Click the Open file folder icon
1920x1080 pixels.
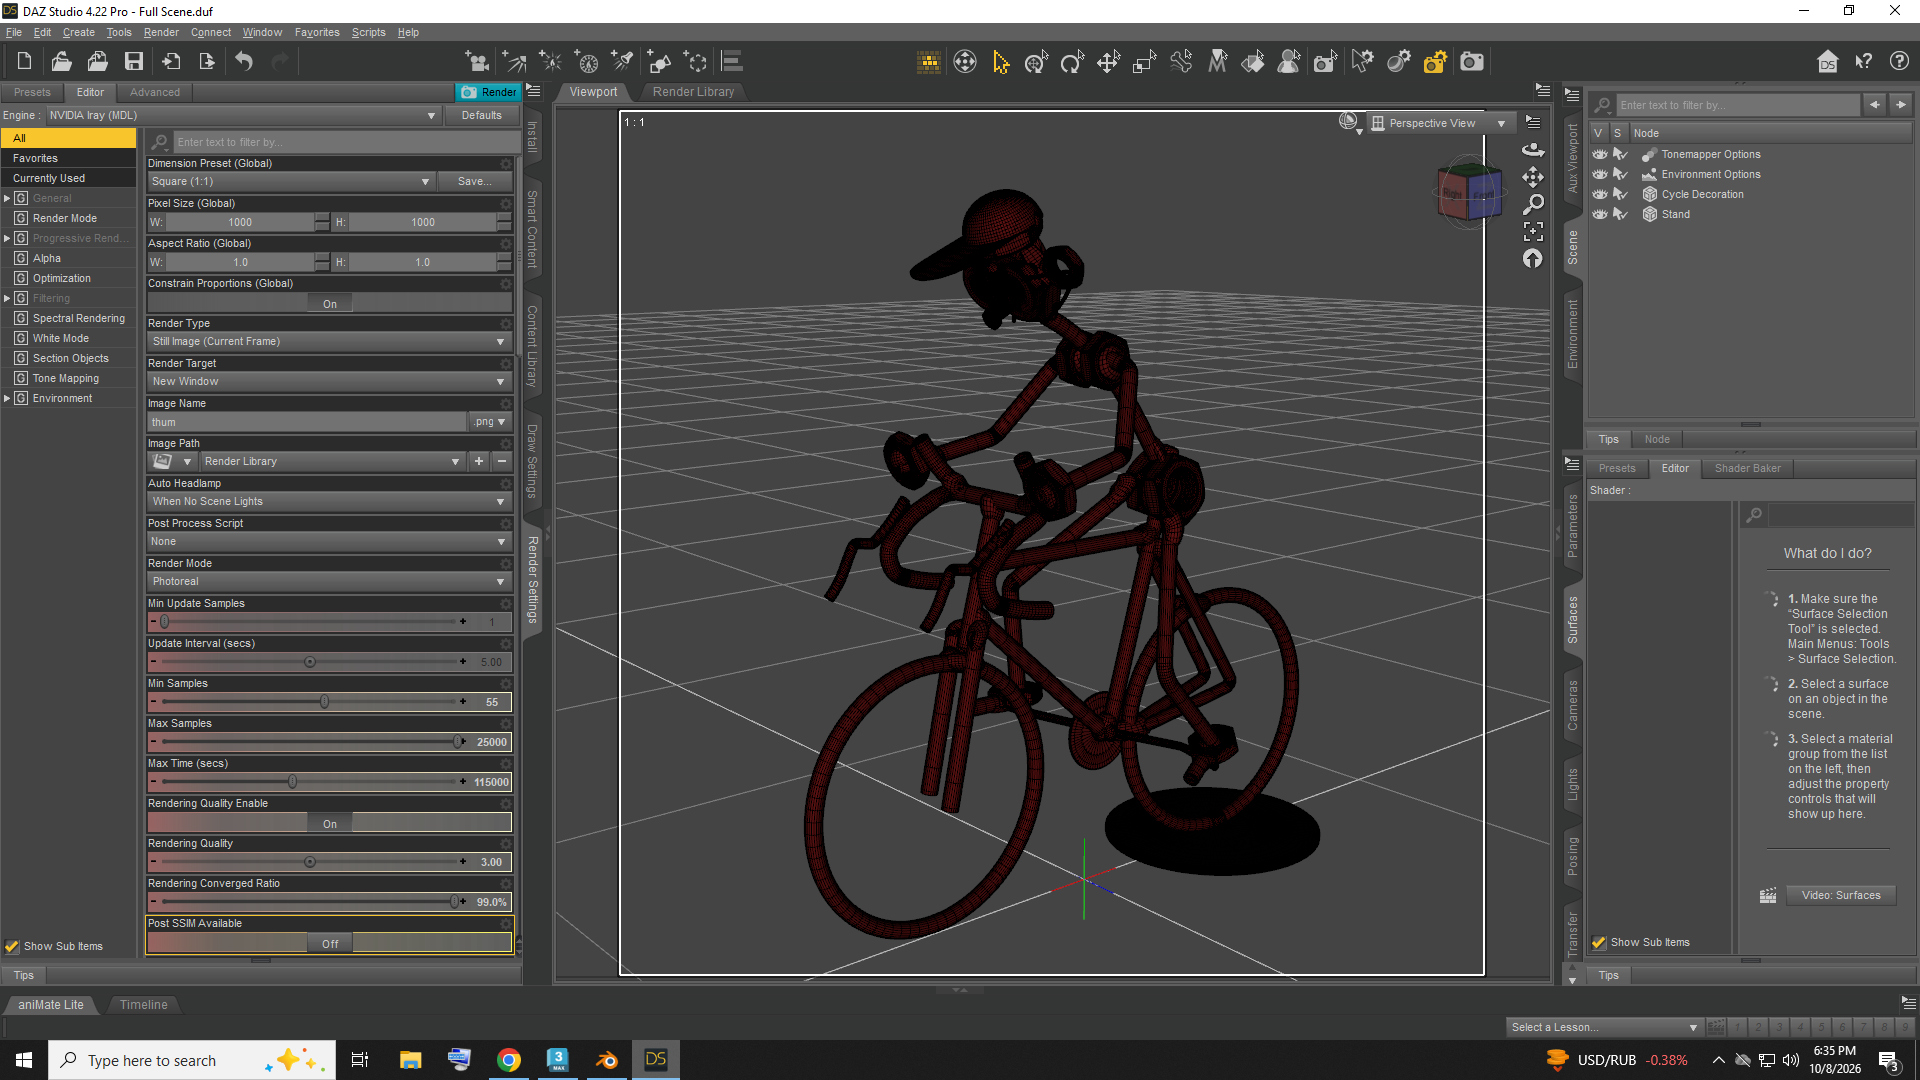pyautogui.click(x=61, y=62)
